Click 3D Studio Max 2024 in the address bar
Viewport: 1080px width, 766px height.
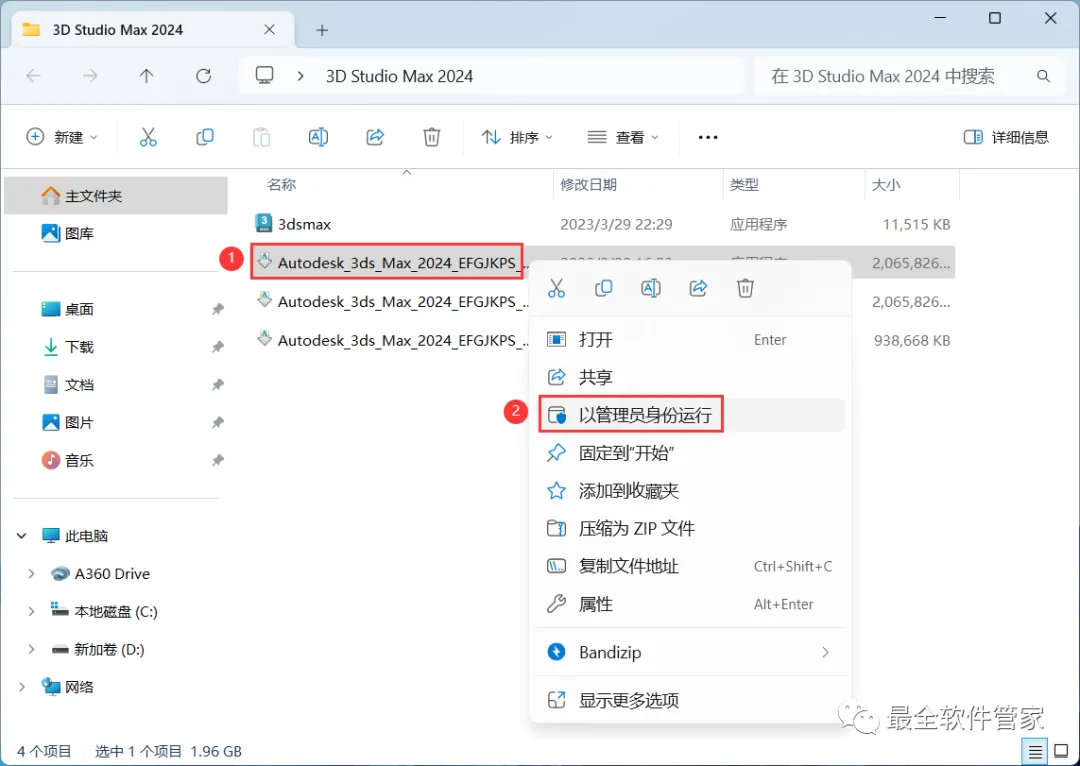click(399, 76)
